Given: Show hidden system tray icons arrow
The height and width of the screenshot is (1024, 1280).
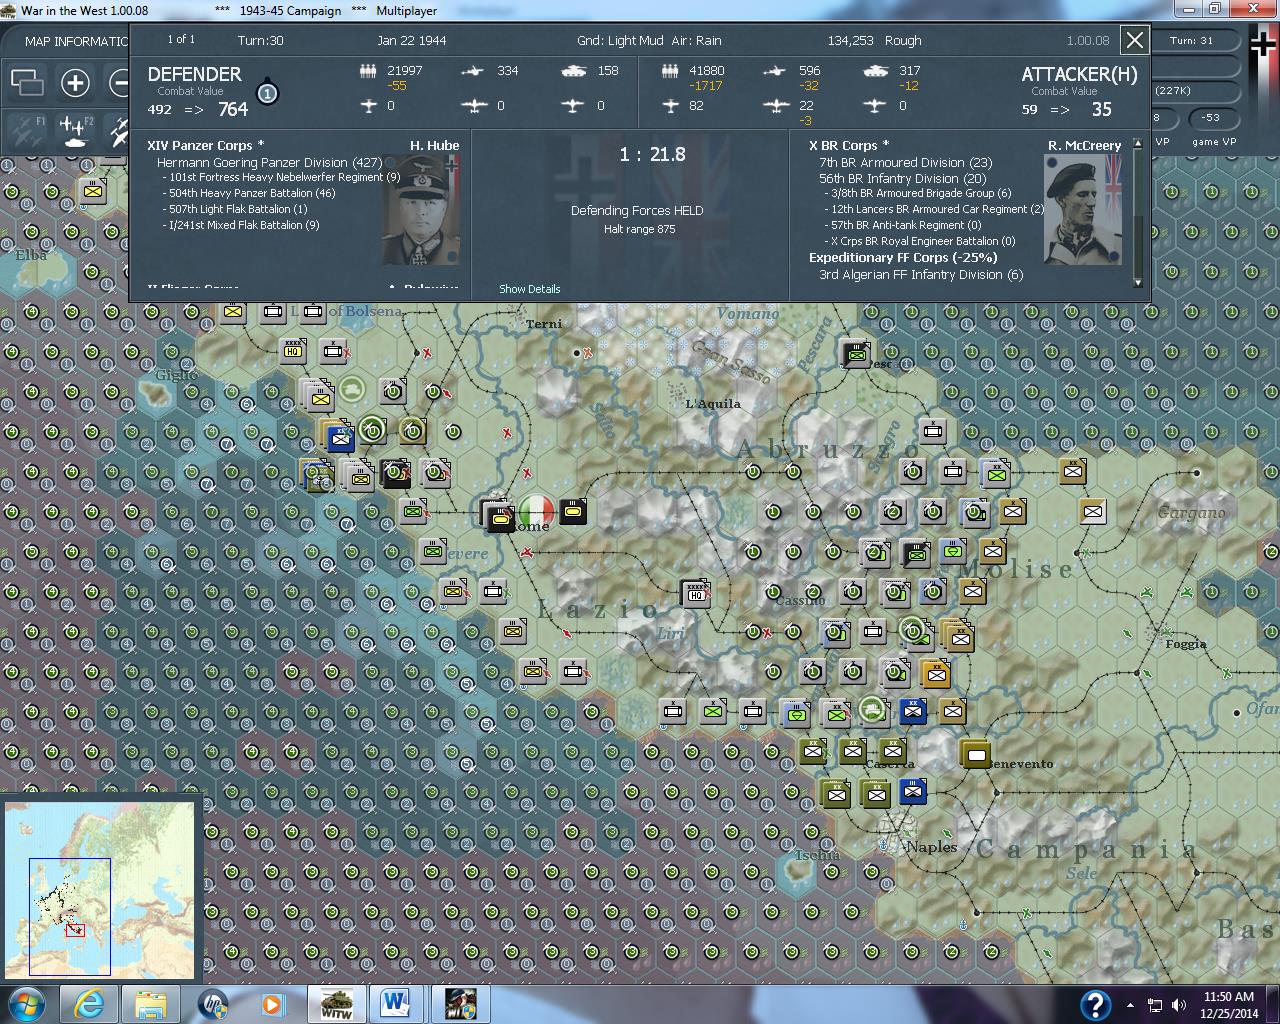Looking at the screenshot, I should [x=1131, y=1005].
